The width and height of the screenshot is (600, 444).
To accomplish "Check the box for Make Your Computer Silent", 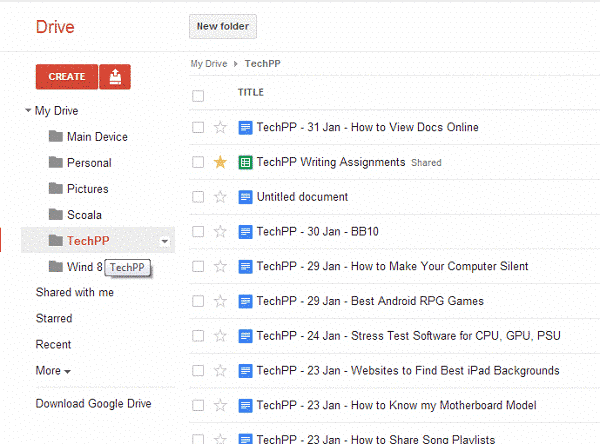I will pyautogui.click(x=198, y=266).
